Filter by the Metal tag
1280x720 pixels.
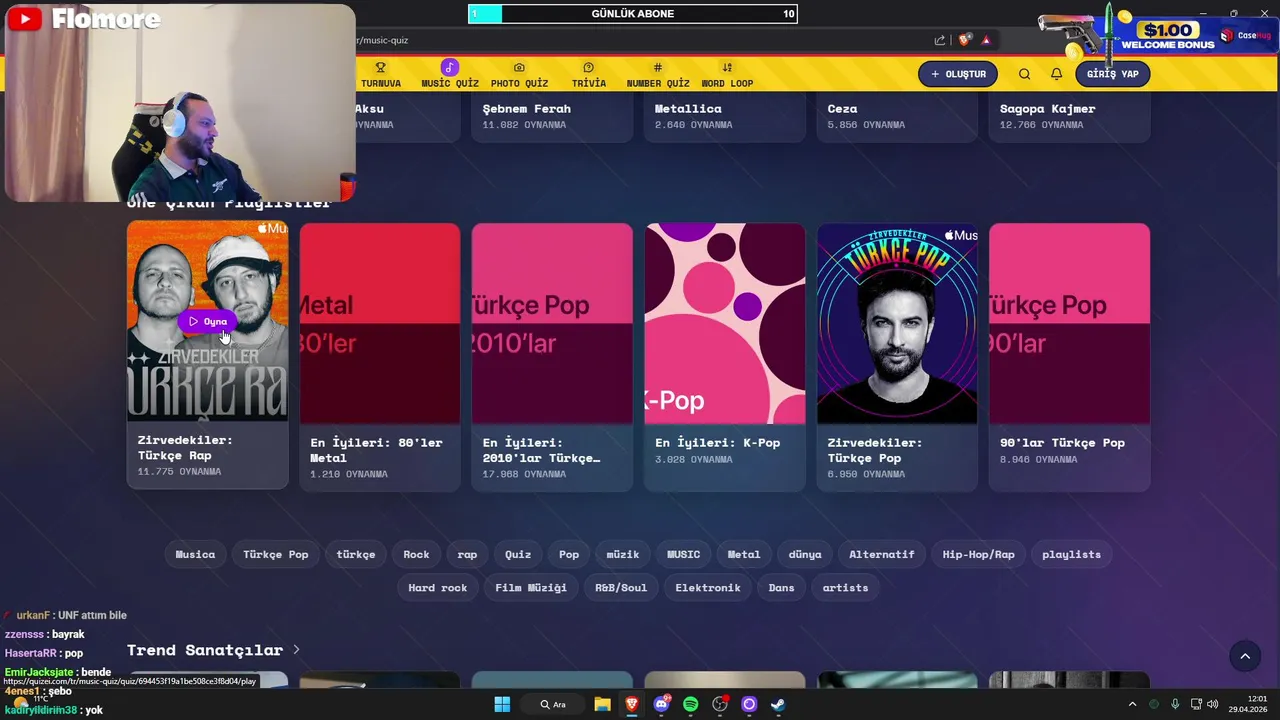click(744, 554)
